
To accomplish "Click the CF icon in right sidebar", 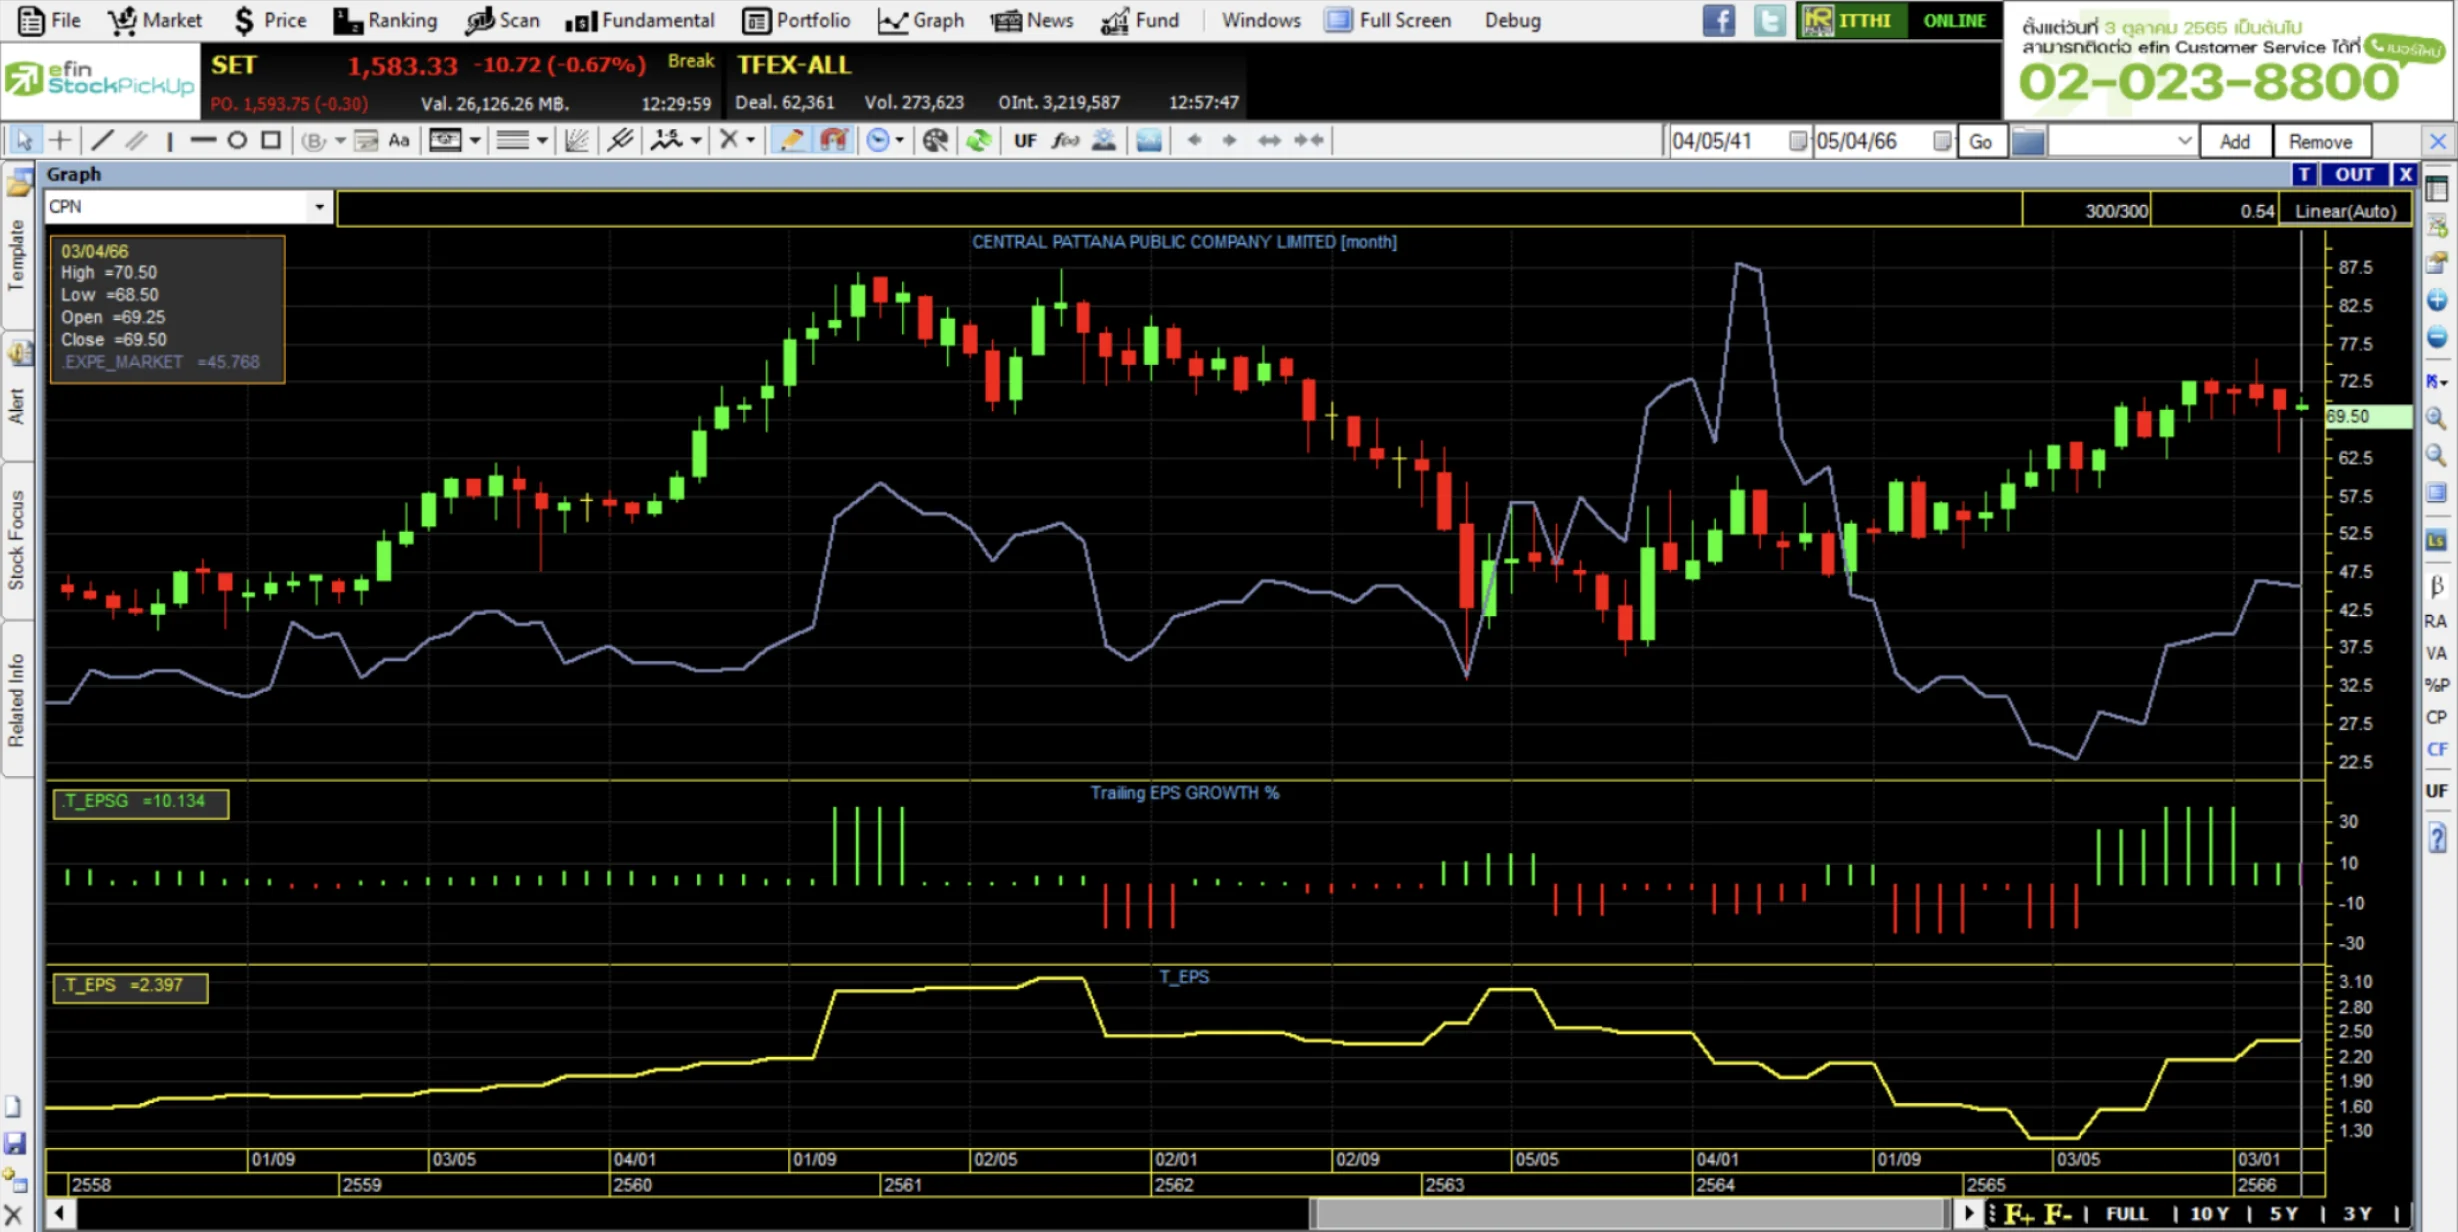I will tap(2436, 749).
